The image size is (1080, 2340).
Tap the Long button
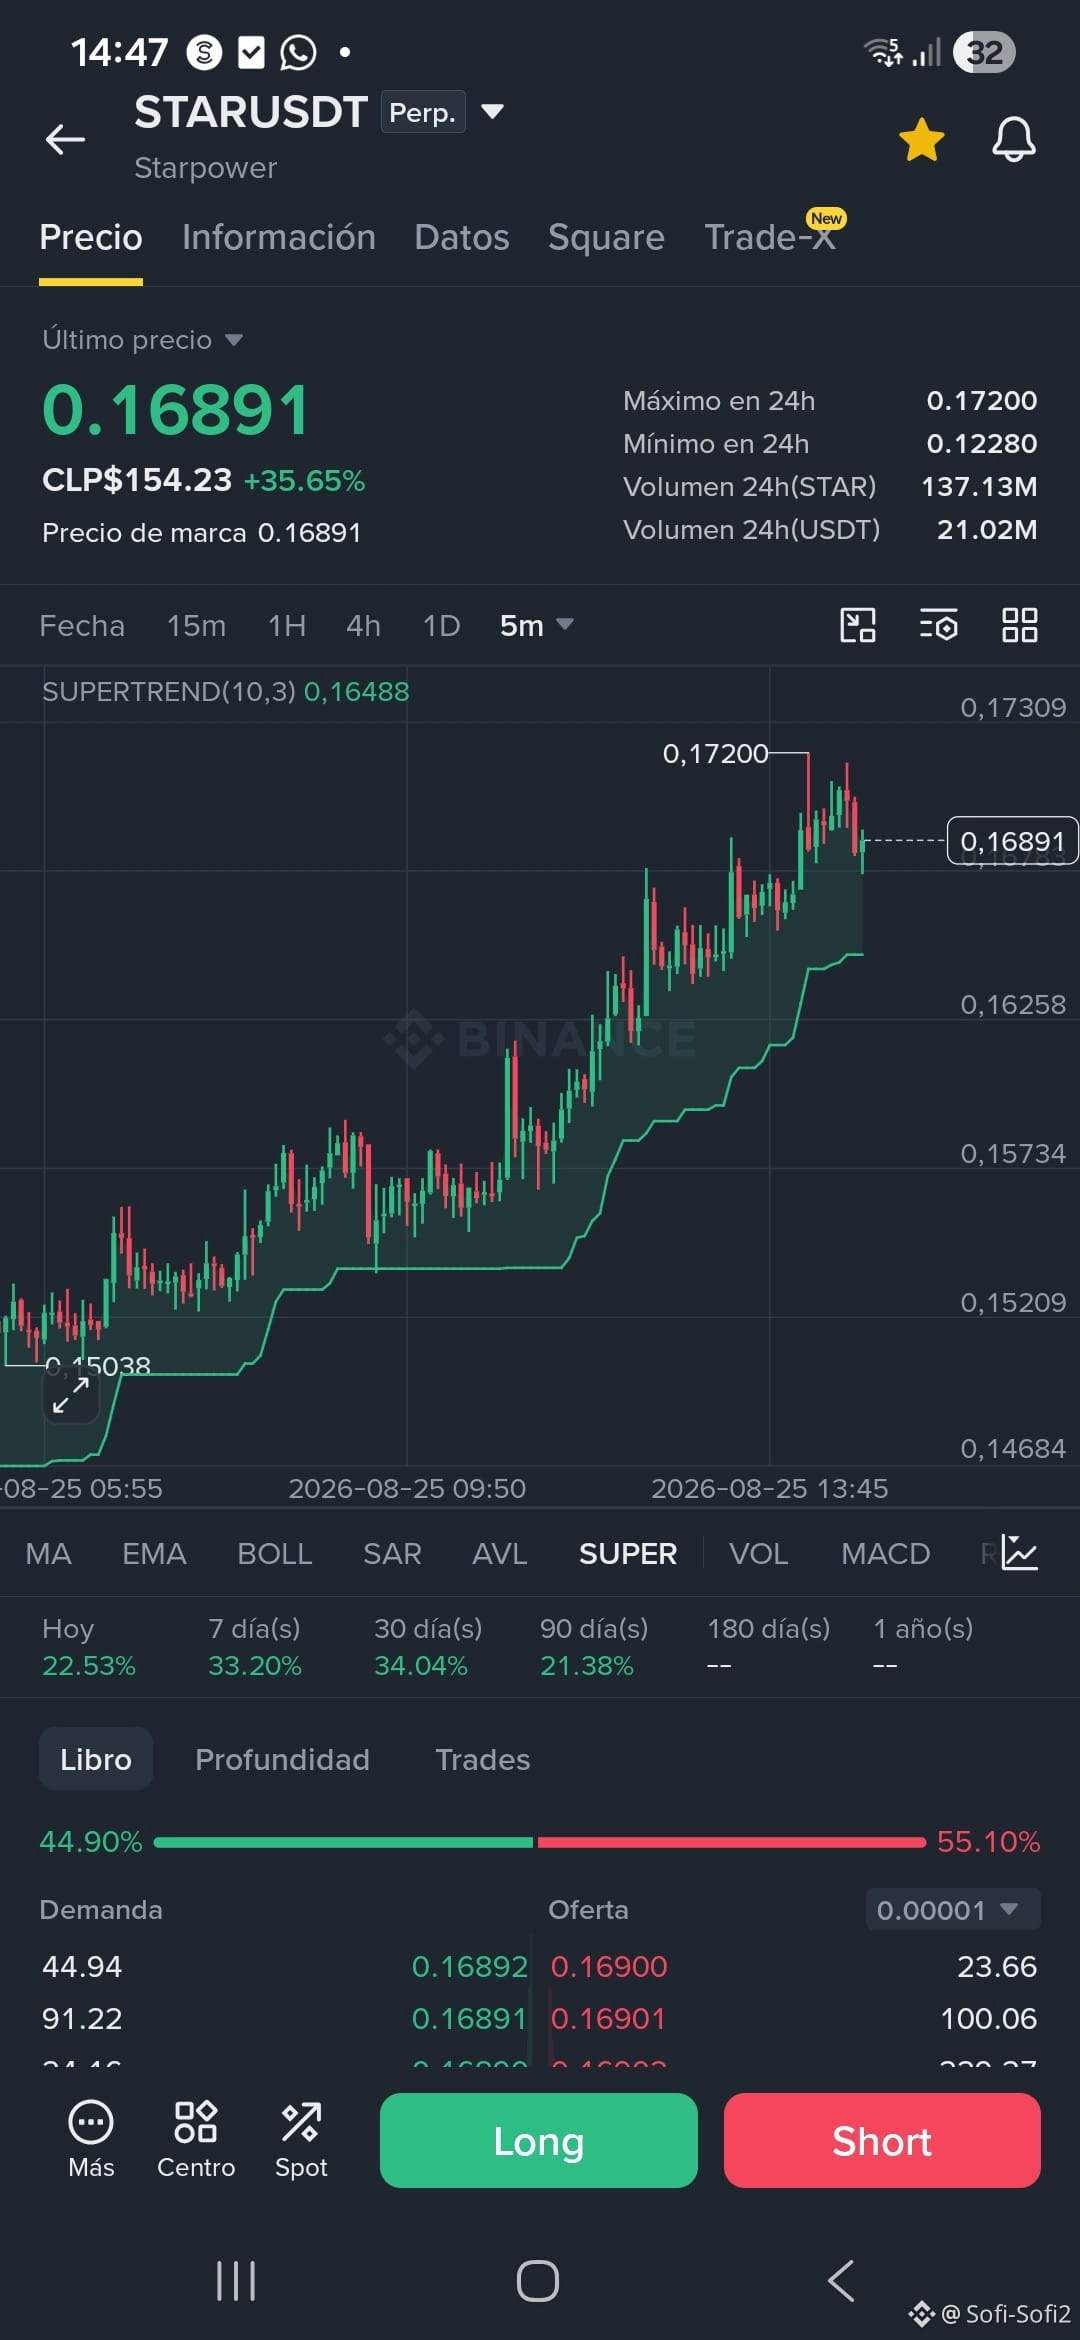pyautogui.click(x=539, y=2141)
